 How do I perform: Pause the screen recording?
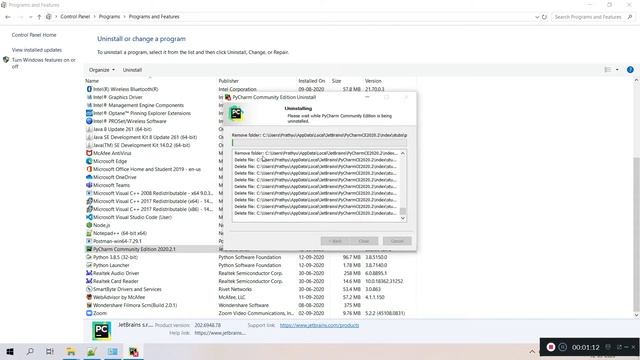tap(562, 347)
